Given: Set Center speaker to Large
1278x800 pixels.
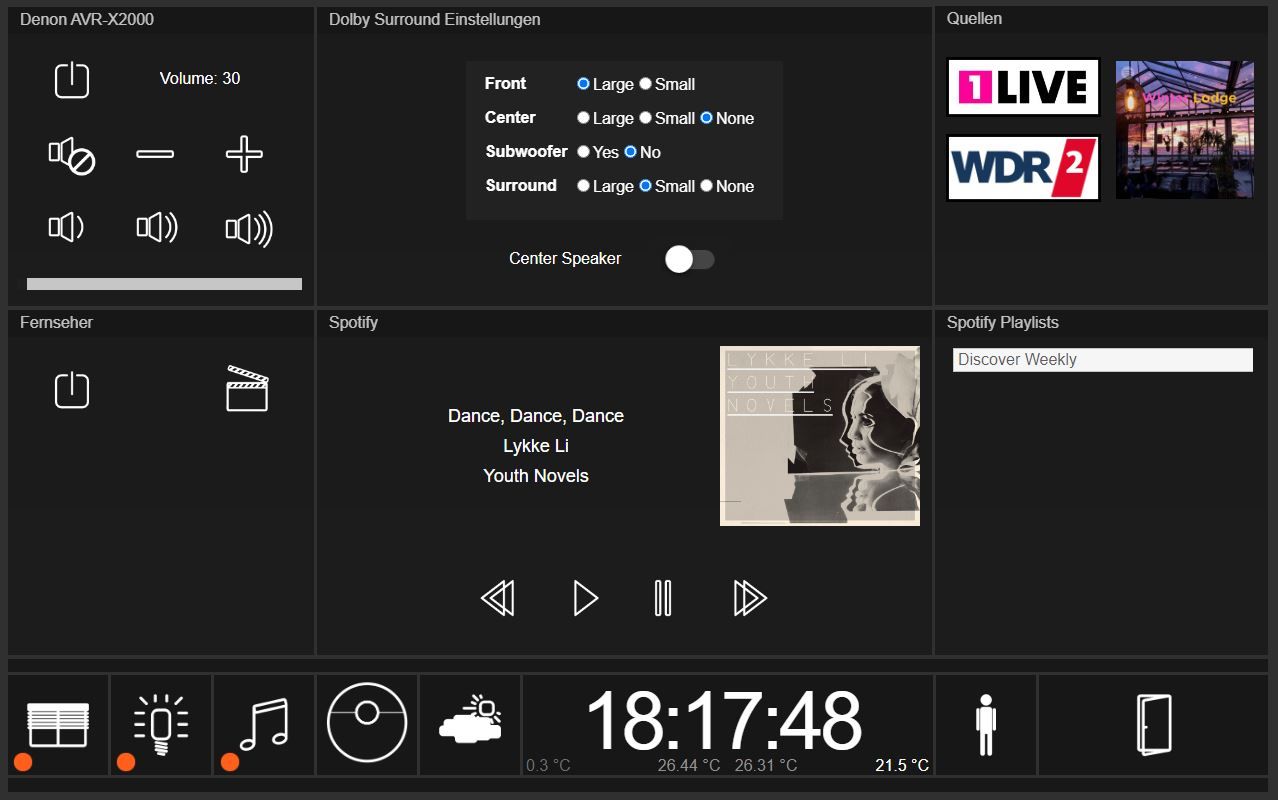Looking at the screenshot, I should click(583, 118).
